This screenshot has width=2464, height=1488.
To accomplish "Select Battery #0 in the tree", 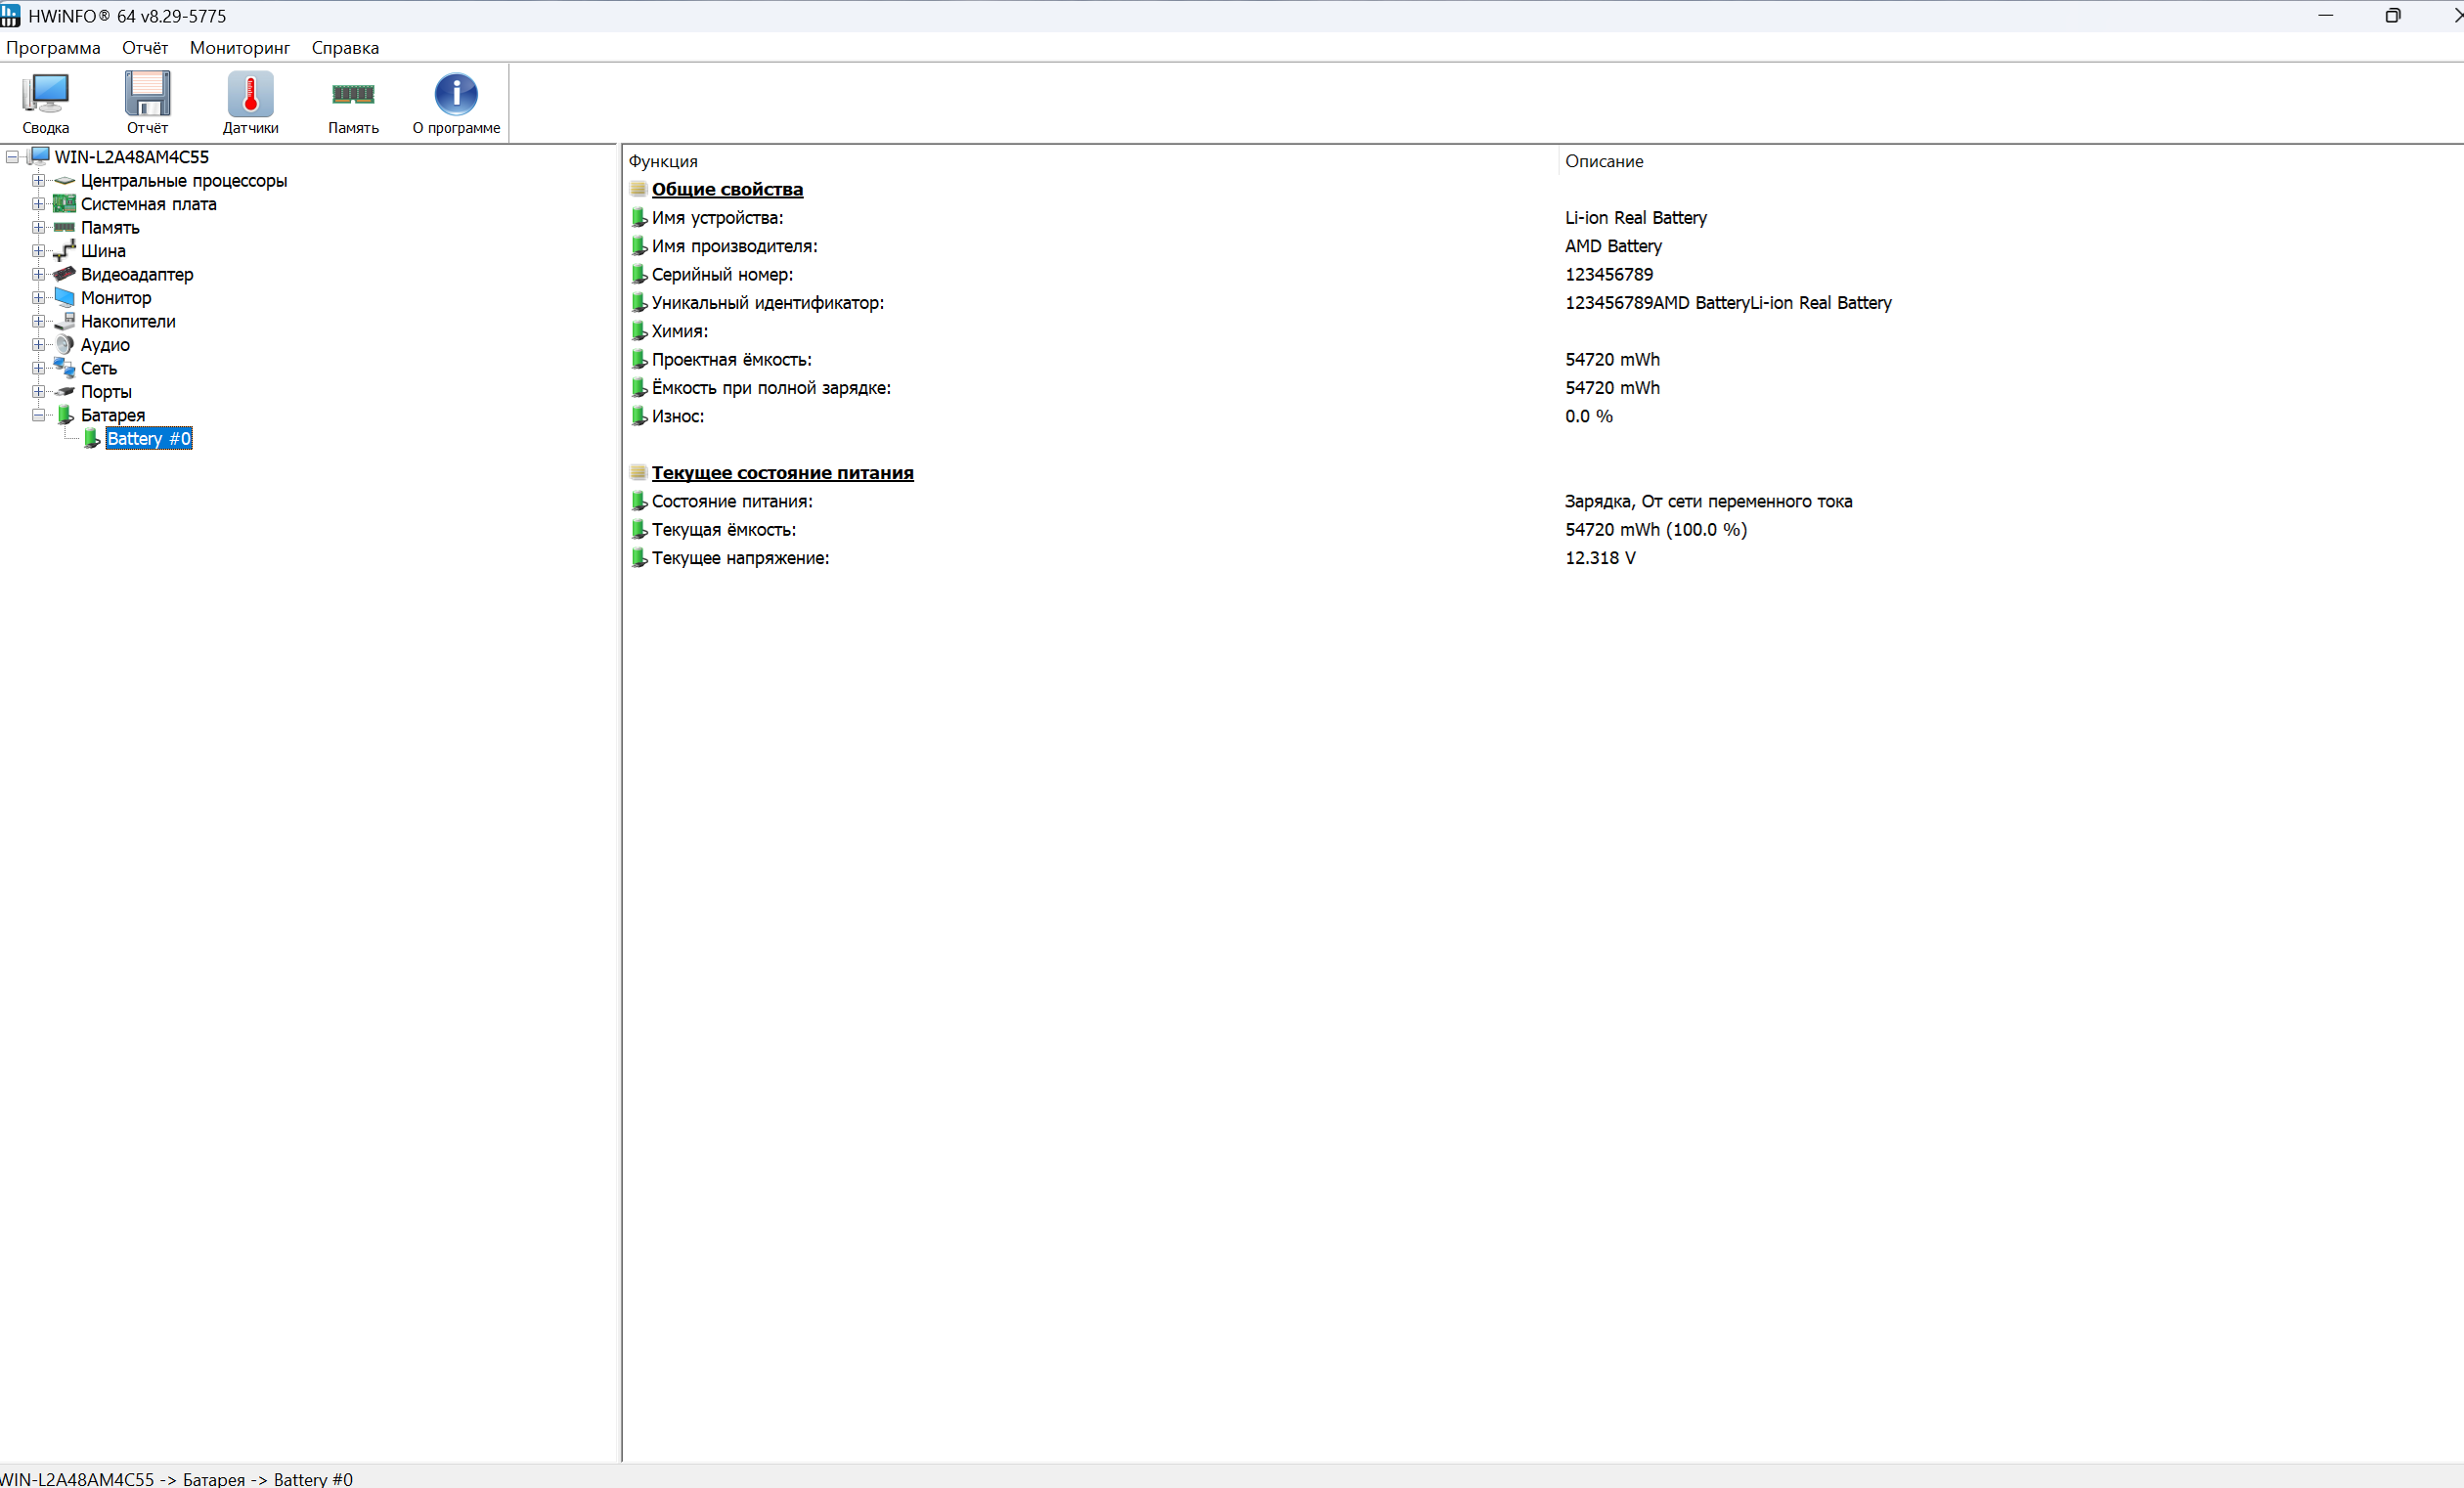I will [148, 439].
